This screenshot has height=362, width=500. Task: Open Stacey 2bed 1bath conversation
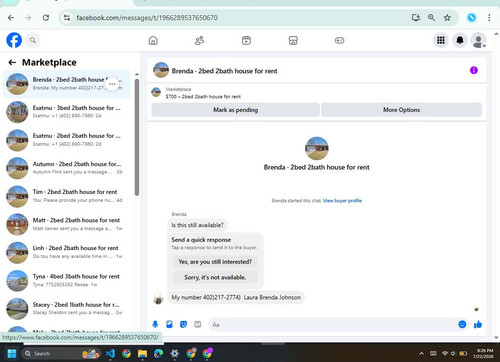tap(67, 309)
